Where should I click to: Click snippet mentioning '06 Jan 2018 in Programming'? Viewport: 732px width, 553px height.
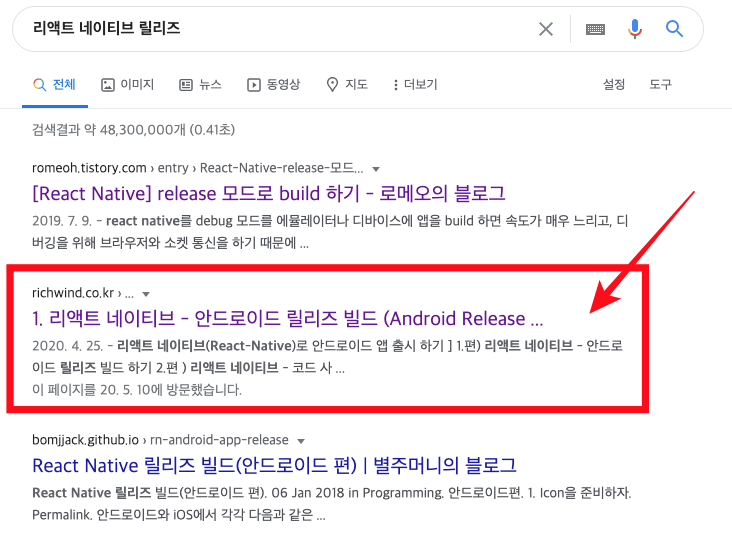point(331,504)
